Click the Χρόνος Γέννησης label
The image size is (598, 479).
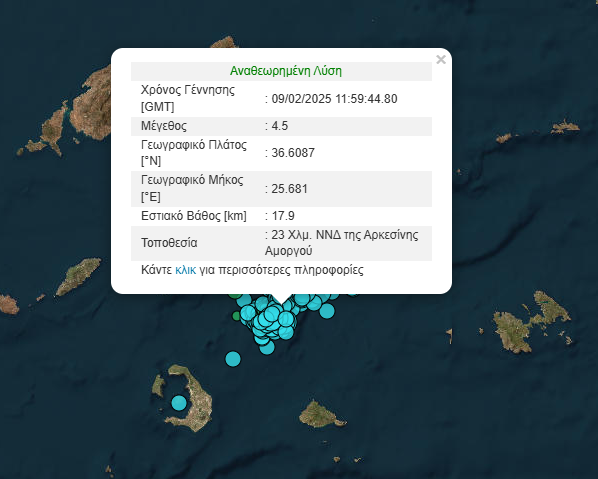[x=188, y=90]
